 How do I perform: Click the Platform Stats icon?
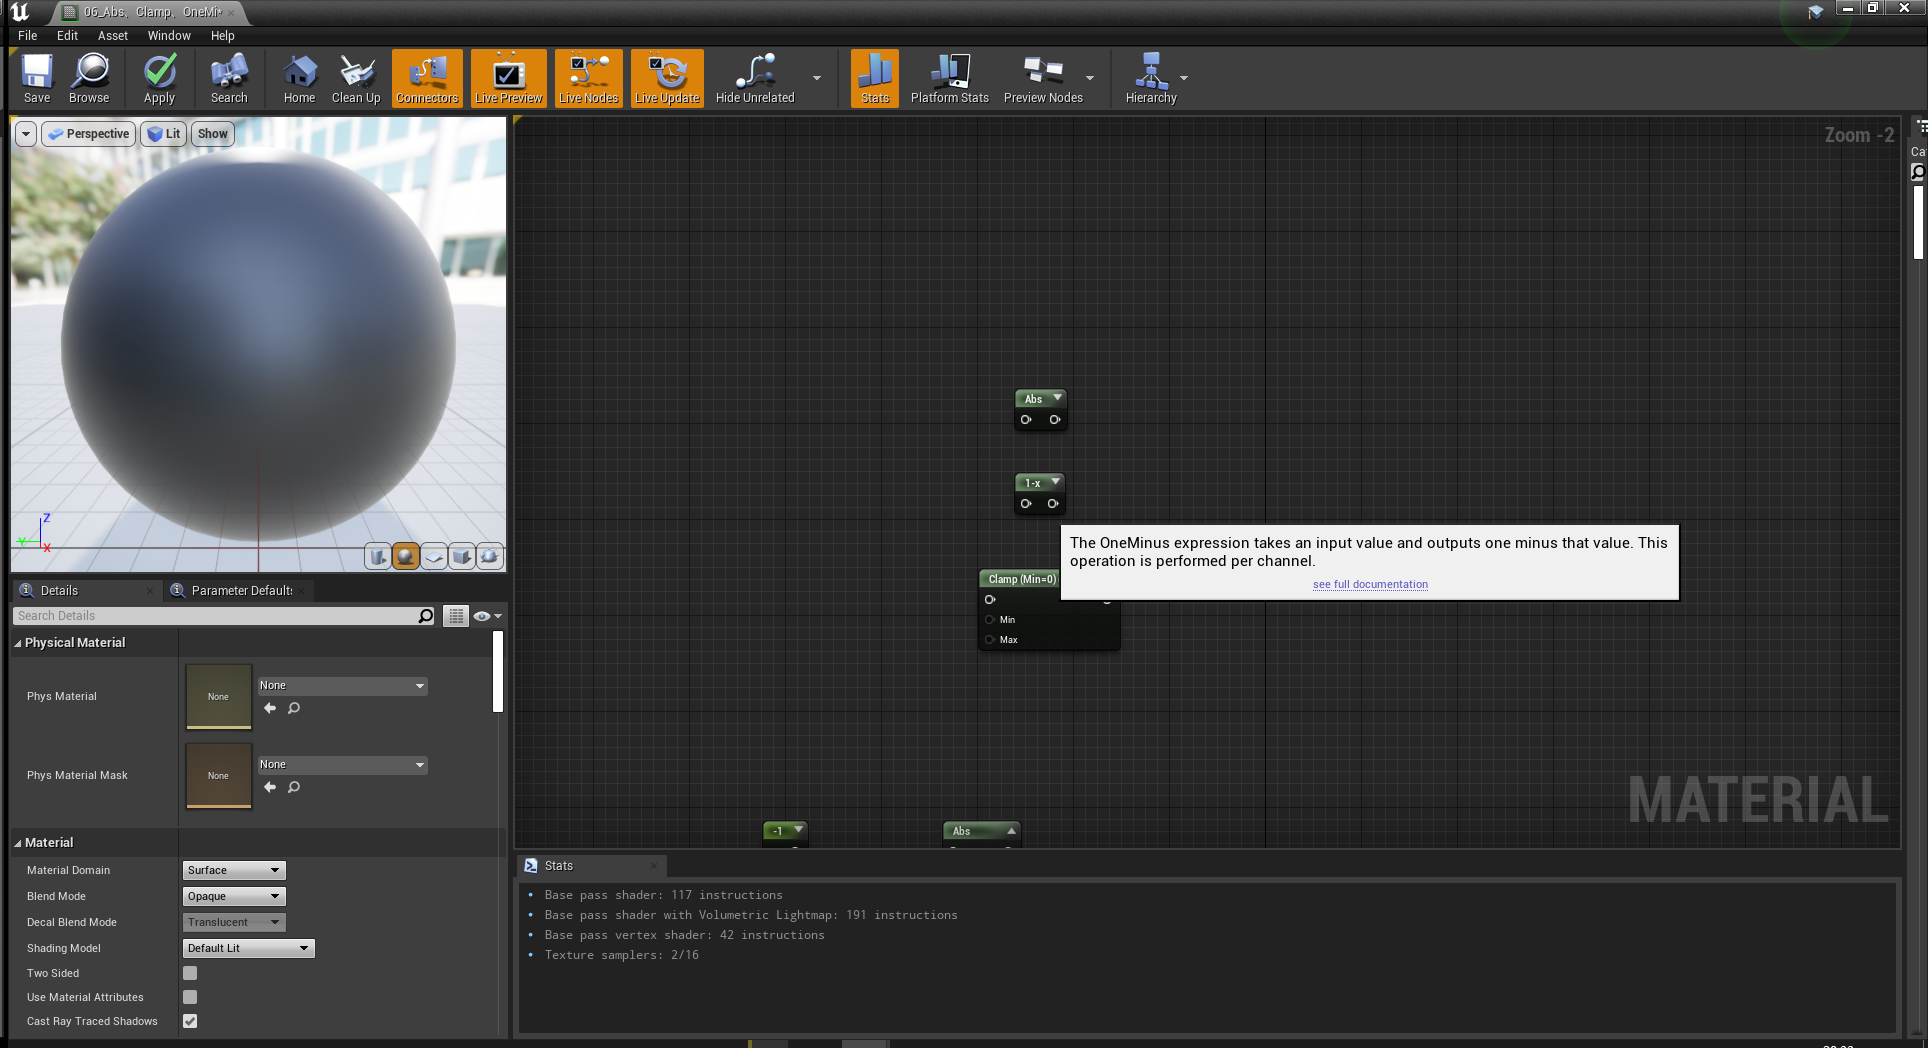point(948,78)
